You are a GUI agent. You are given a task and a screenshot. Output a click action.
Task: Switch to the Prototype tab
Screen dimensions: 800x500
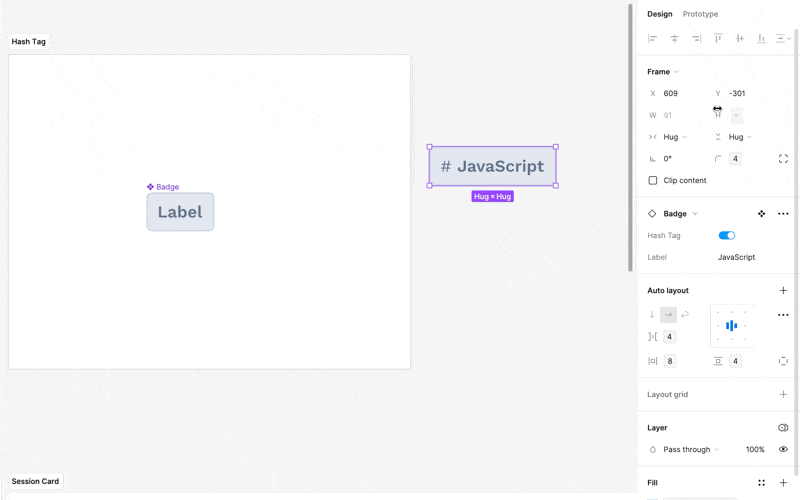click(700, 14)
